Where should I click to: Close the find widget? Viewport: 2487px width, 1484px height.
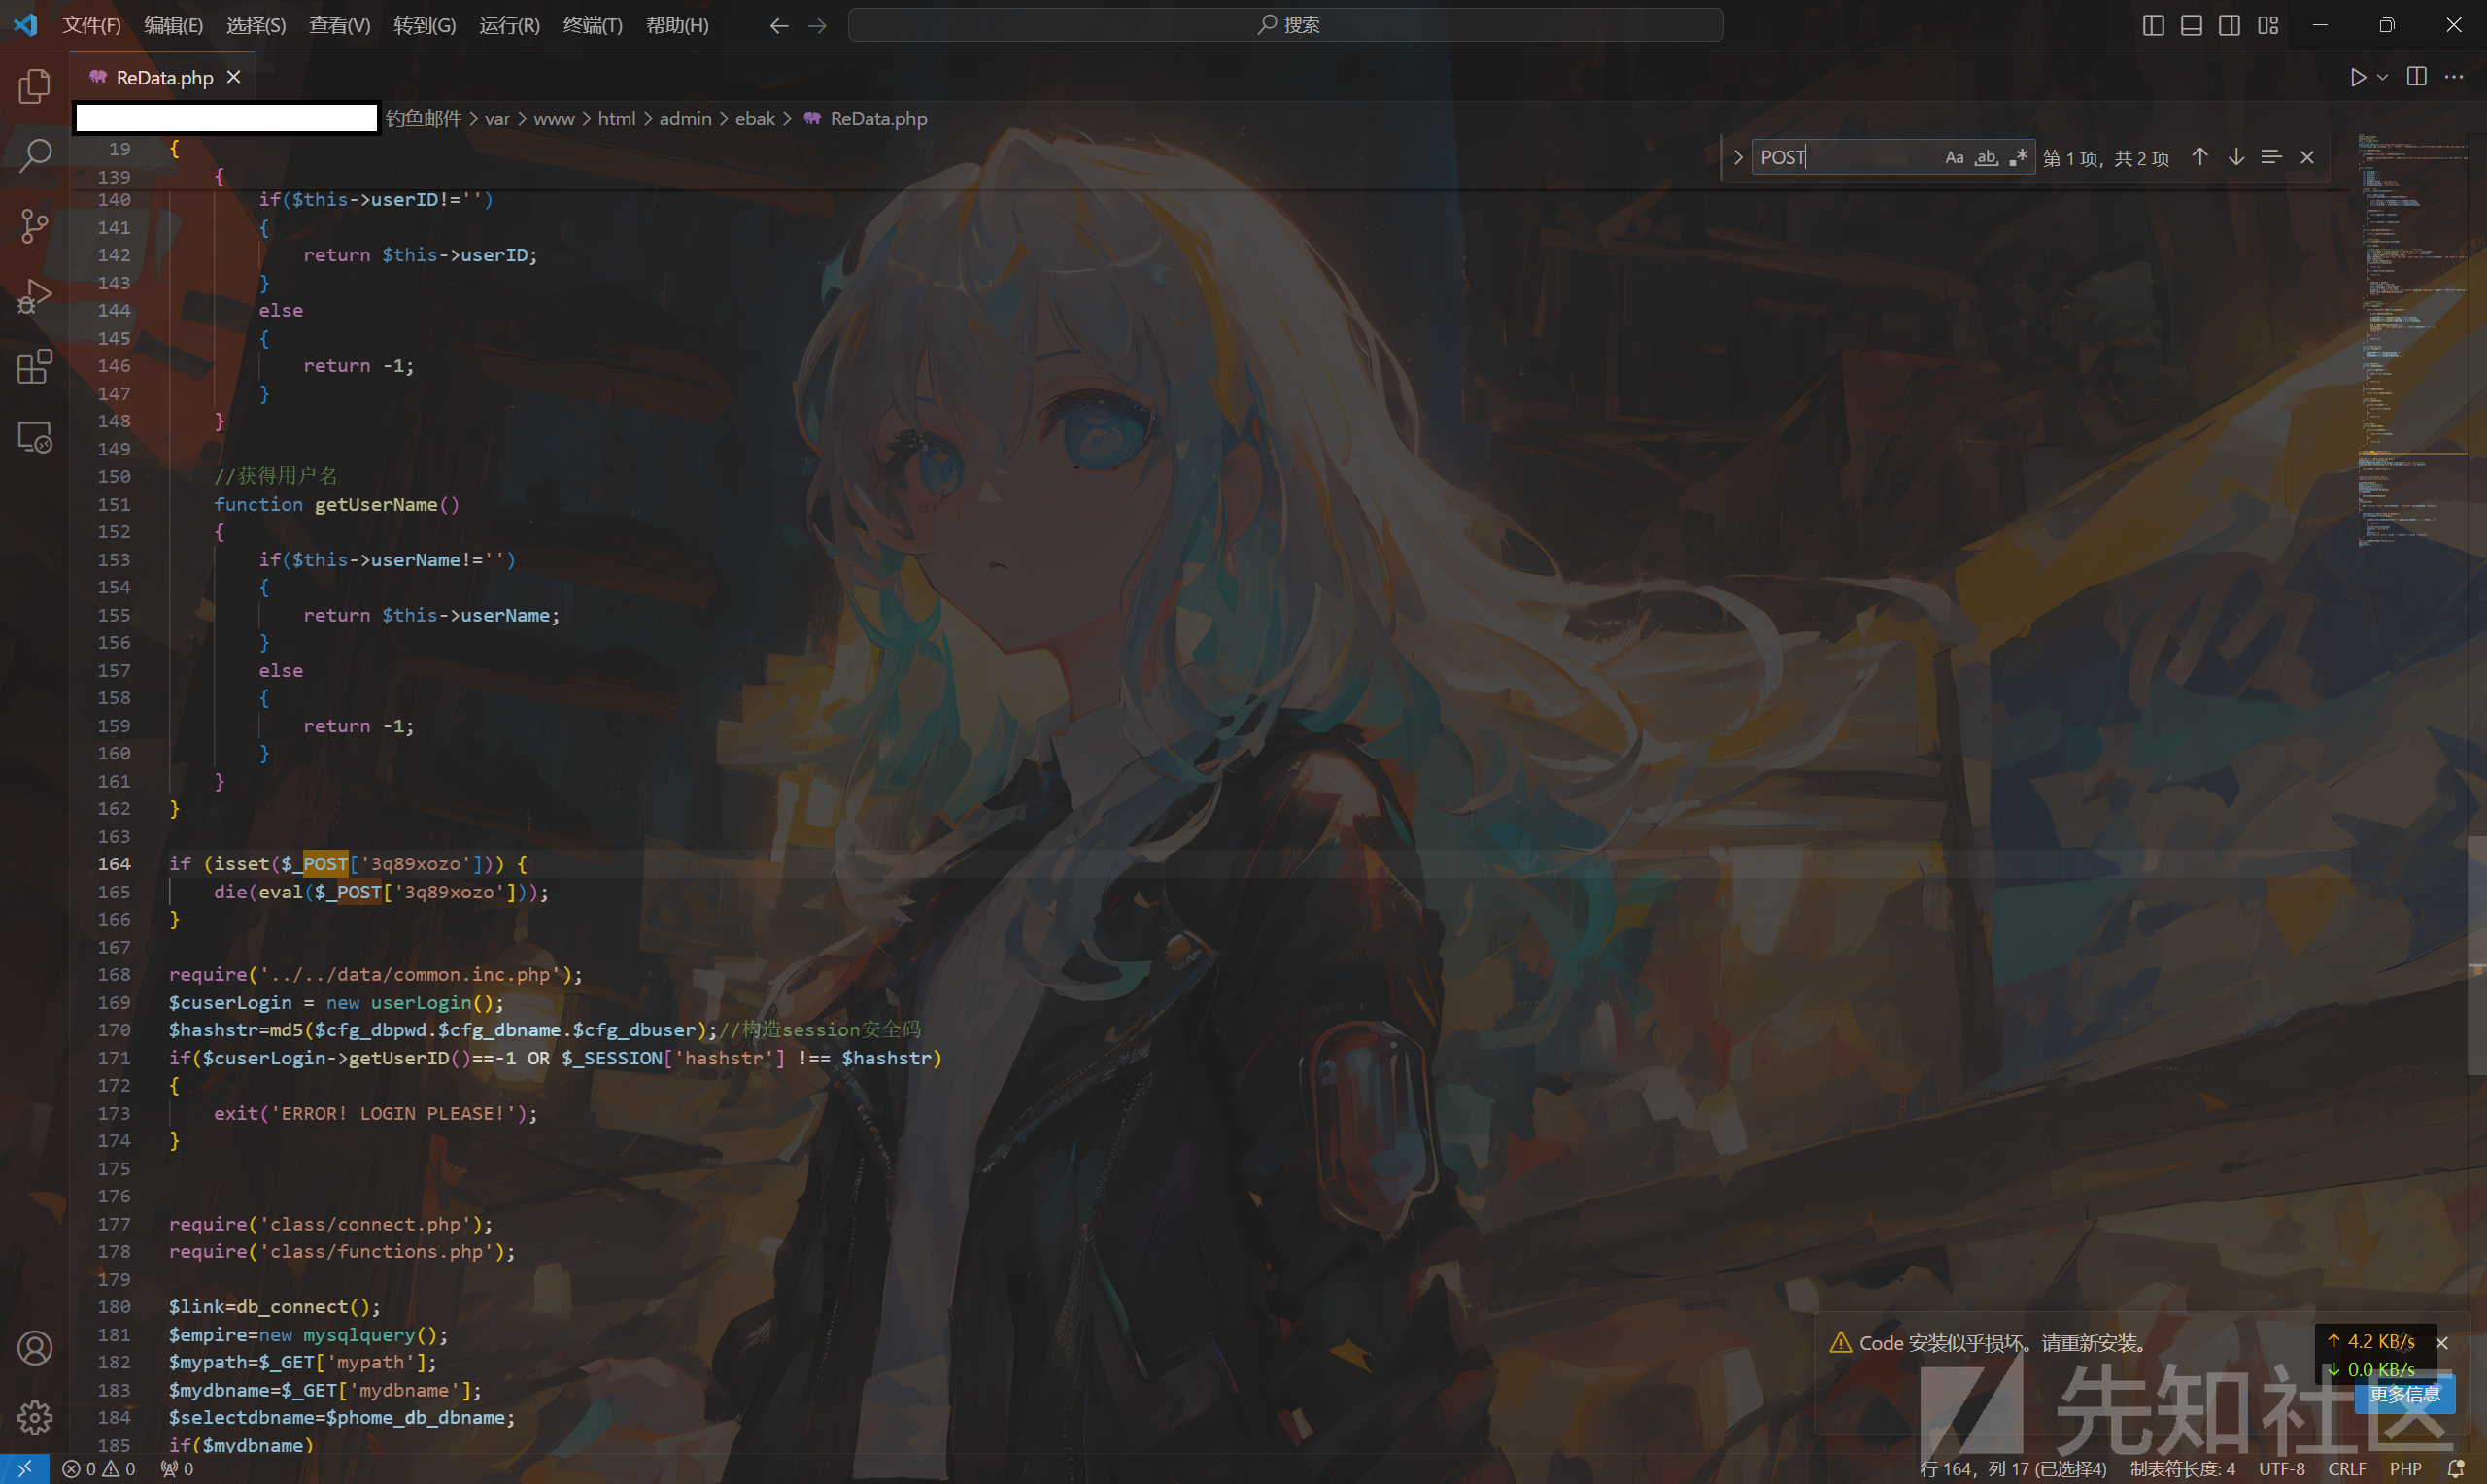(2307, 157)
